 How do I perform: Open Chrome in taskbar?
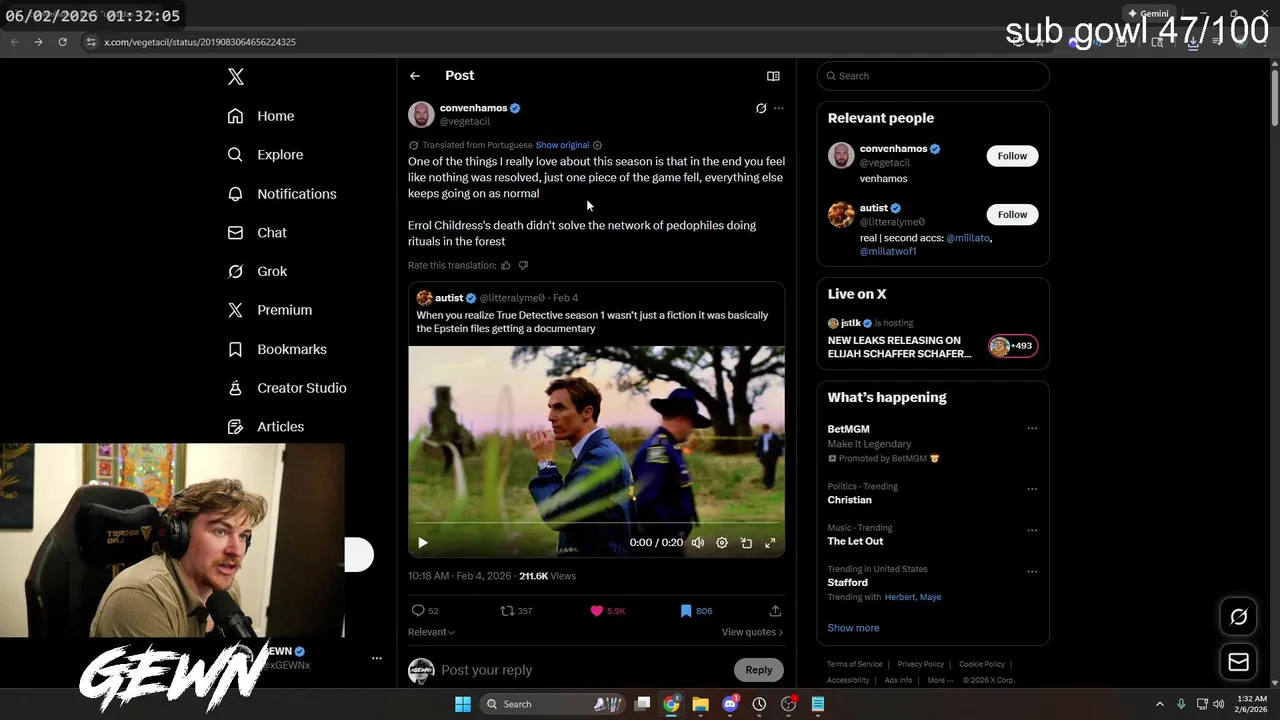671,704
